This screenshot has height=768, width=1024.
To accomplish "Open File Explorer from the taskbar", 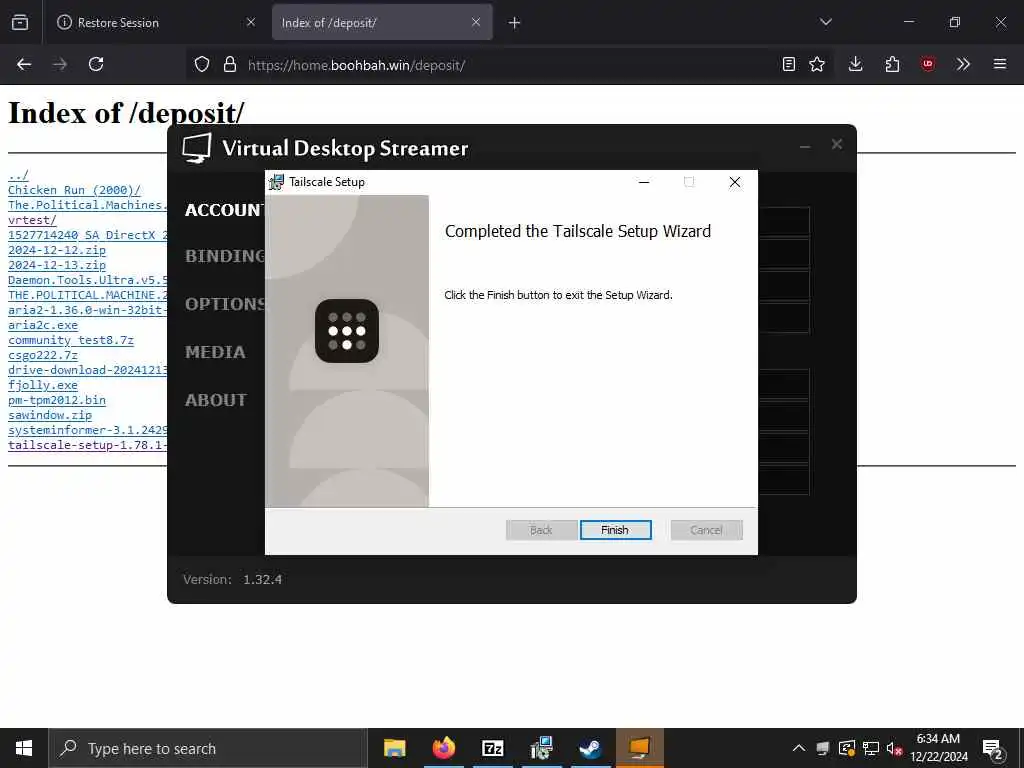I will pyautogui.click(x=394, y=748).
